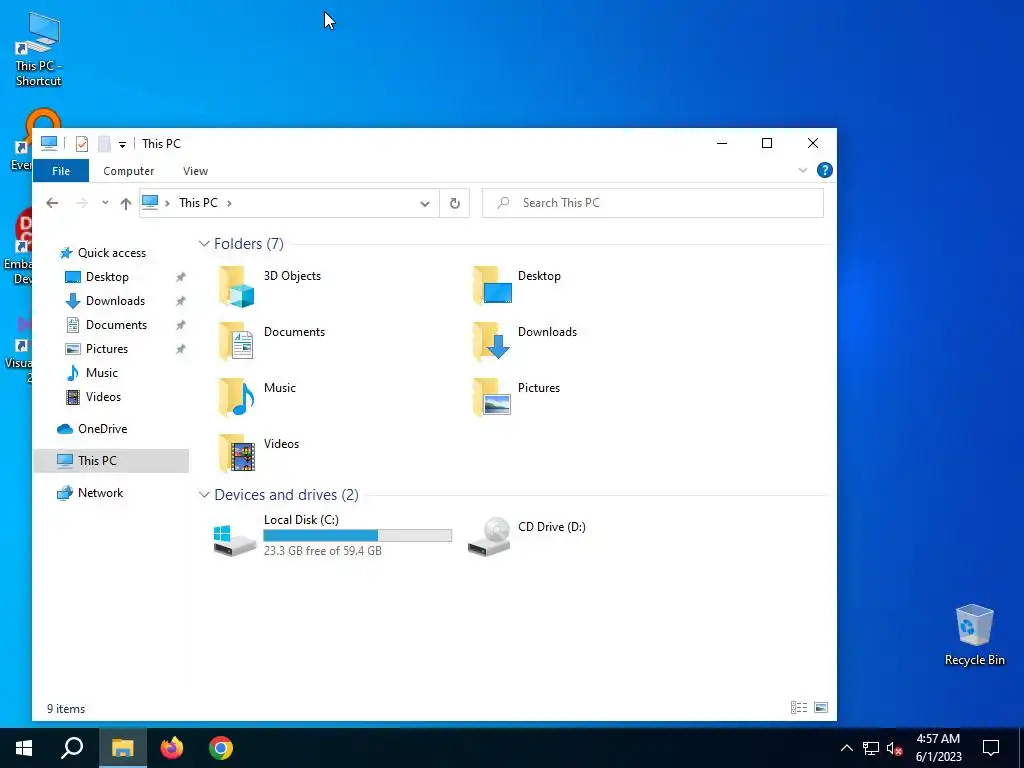This screenshot has width=1024, height=768.
Task: Select This PC in navigation pane
Action: pos(111,461)
